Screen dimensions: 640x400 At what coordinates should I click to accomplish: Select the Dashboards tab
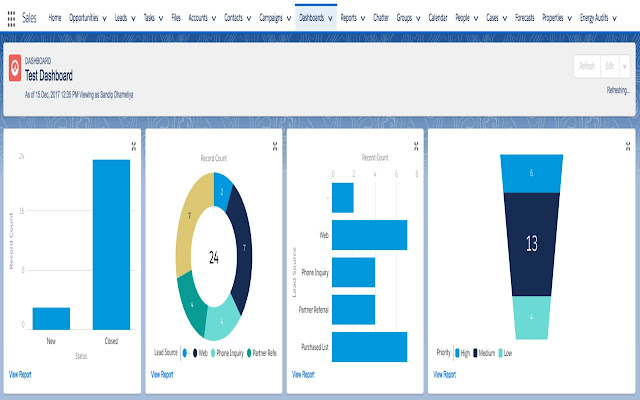(311, 18)
